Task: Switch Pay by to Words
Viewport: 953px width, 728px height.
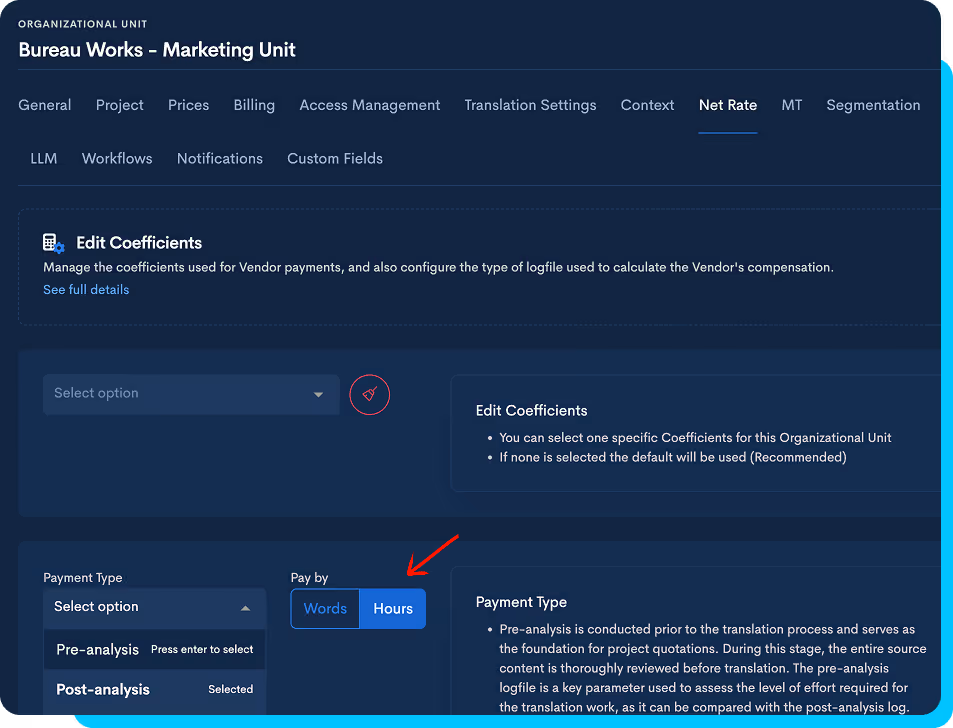Action: pos(325,608)
